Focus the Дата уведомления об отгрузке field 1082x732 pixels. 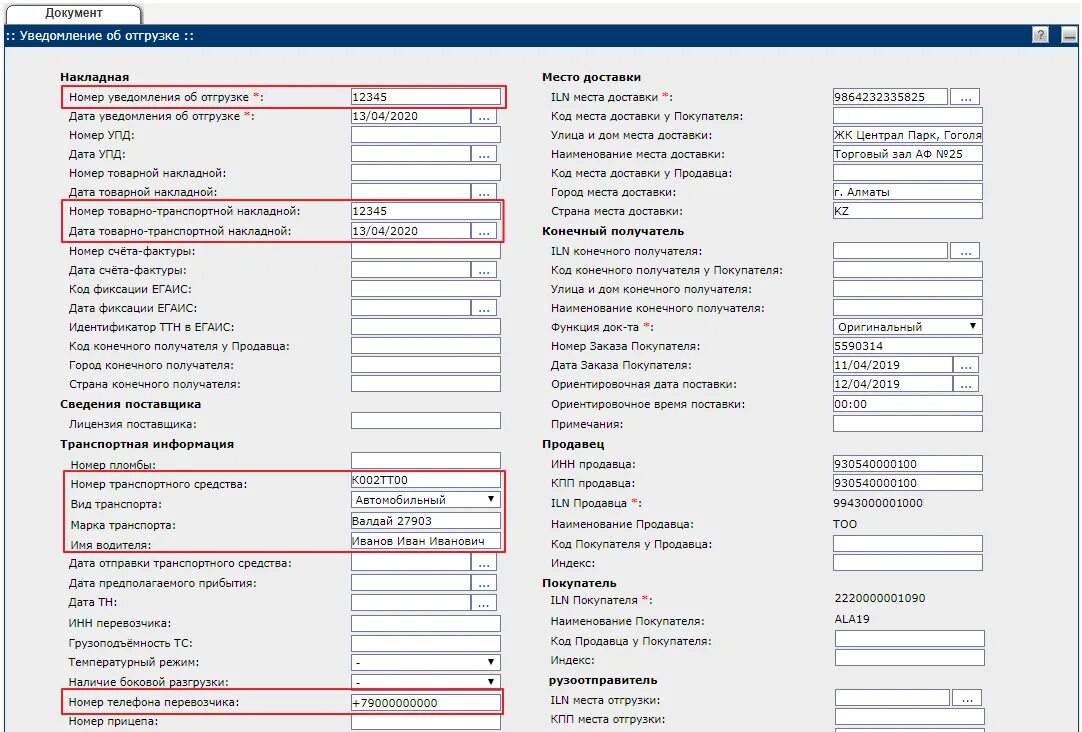(x=411, y=116)
